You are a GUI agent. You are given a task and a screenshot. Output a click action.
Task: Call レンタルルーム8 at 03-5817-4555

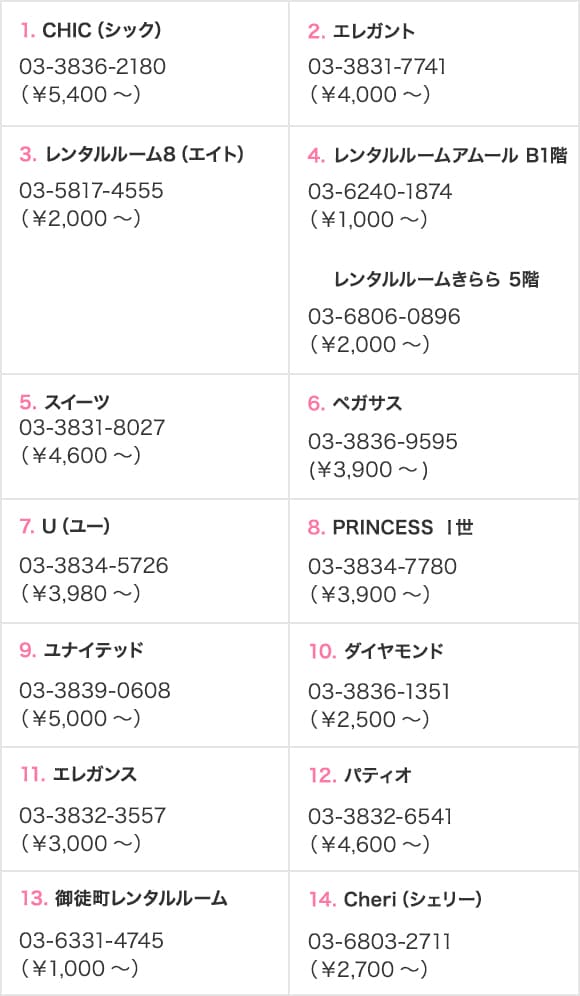click(x=91, y=191)
